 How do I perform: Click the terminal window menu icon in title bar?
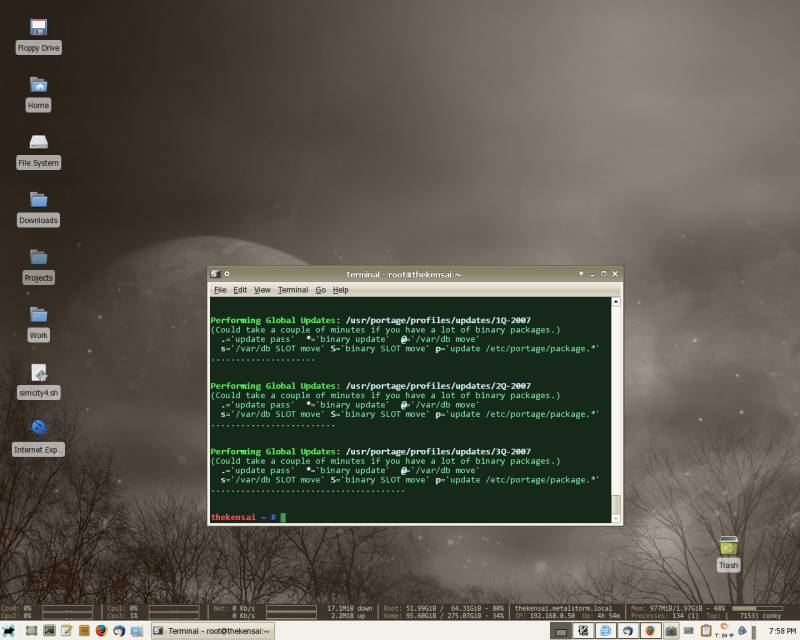pyautogui.click(x=215, y=274)
